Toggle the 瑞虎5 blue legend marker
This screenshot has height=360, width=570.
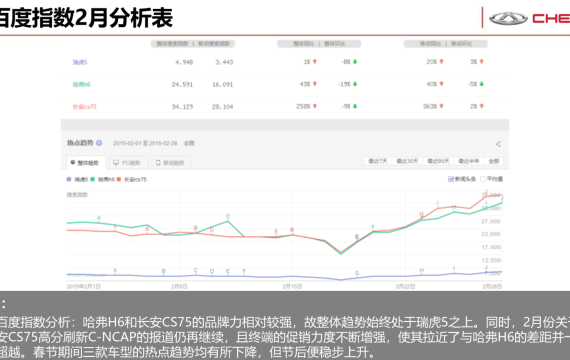click(69, 179)
